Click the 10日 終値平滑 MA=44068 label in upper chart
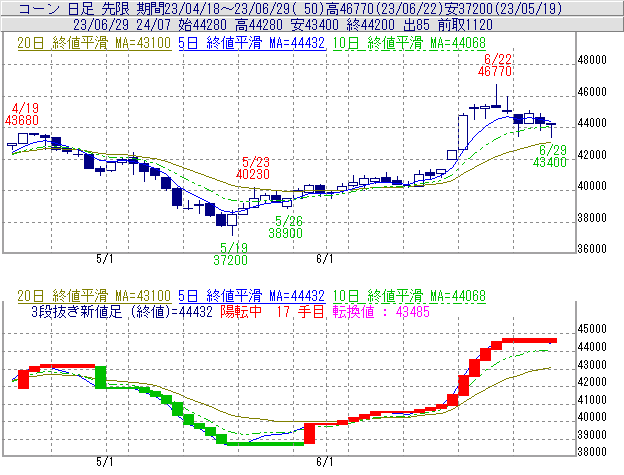Viewport: 624px width, 475px height. tap(409, 43)
